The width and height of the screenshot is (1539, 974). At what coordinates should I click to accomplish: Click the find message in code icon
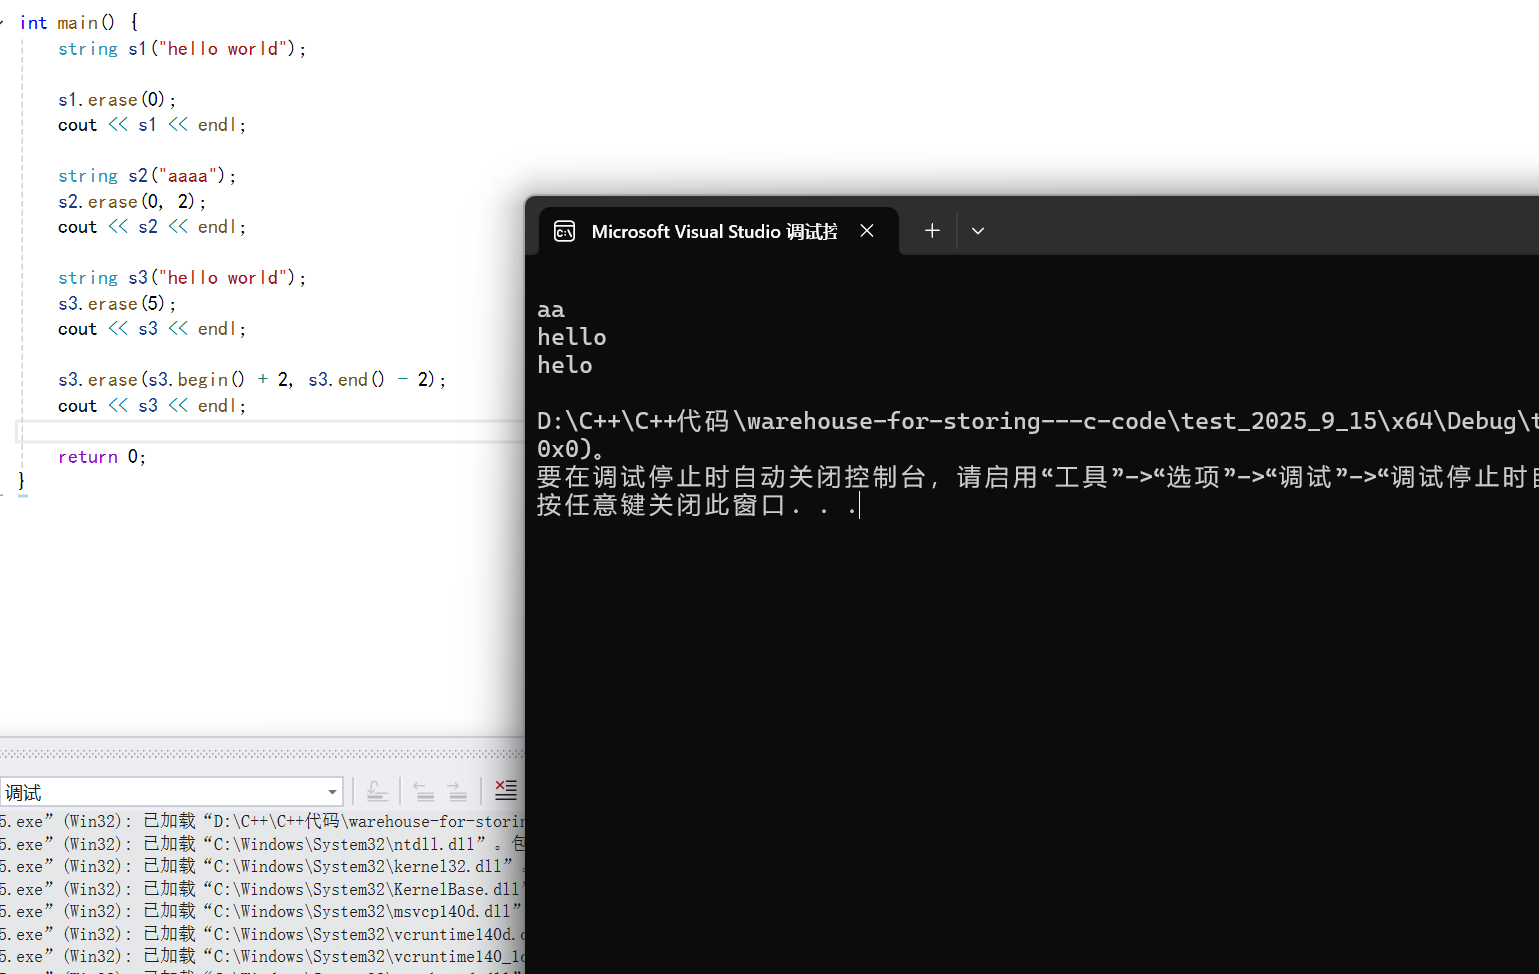coord(377,791)
